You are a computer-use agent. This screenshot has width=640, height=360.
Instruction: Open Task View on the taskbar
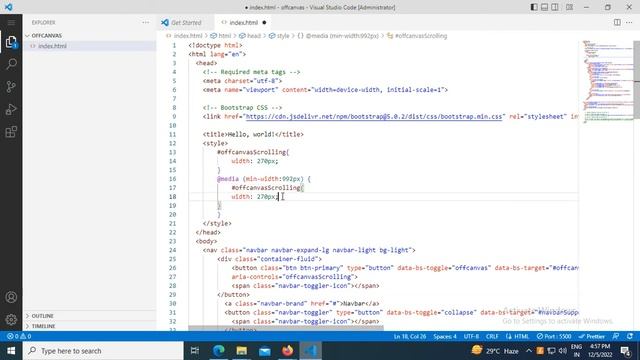pyautogui.click(x=195, y=351)
